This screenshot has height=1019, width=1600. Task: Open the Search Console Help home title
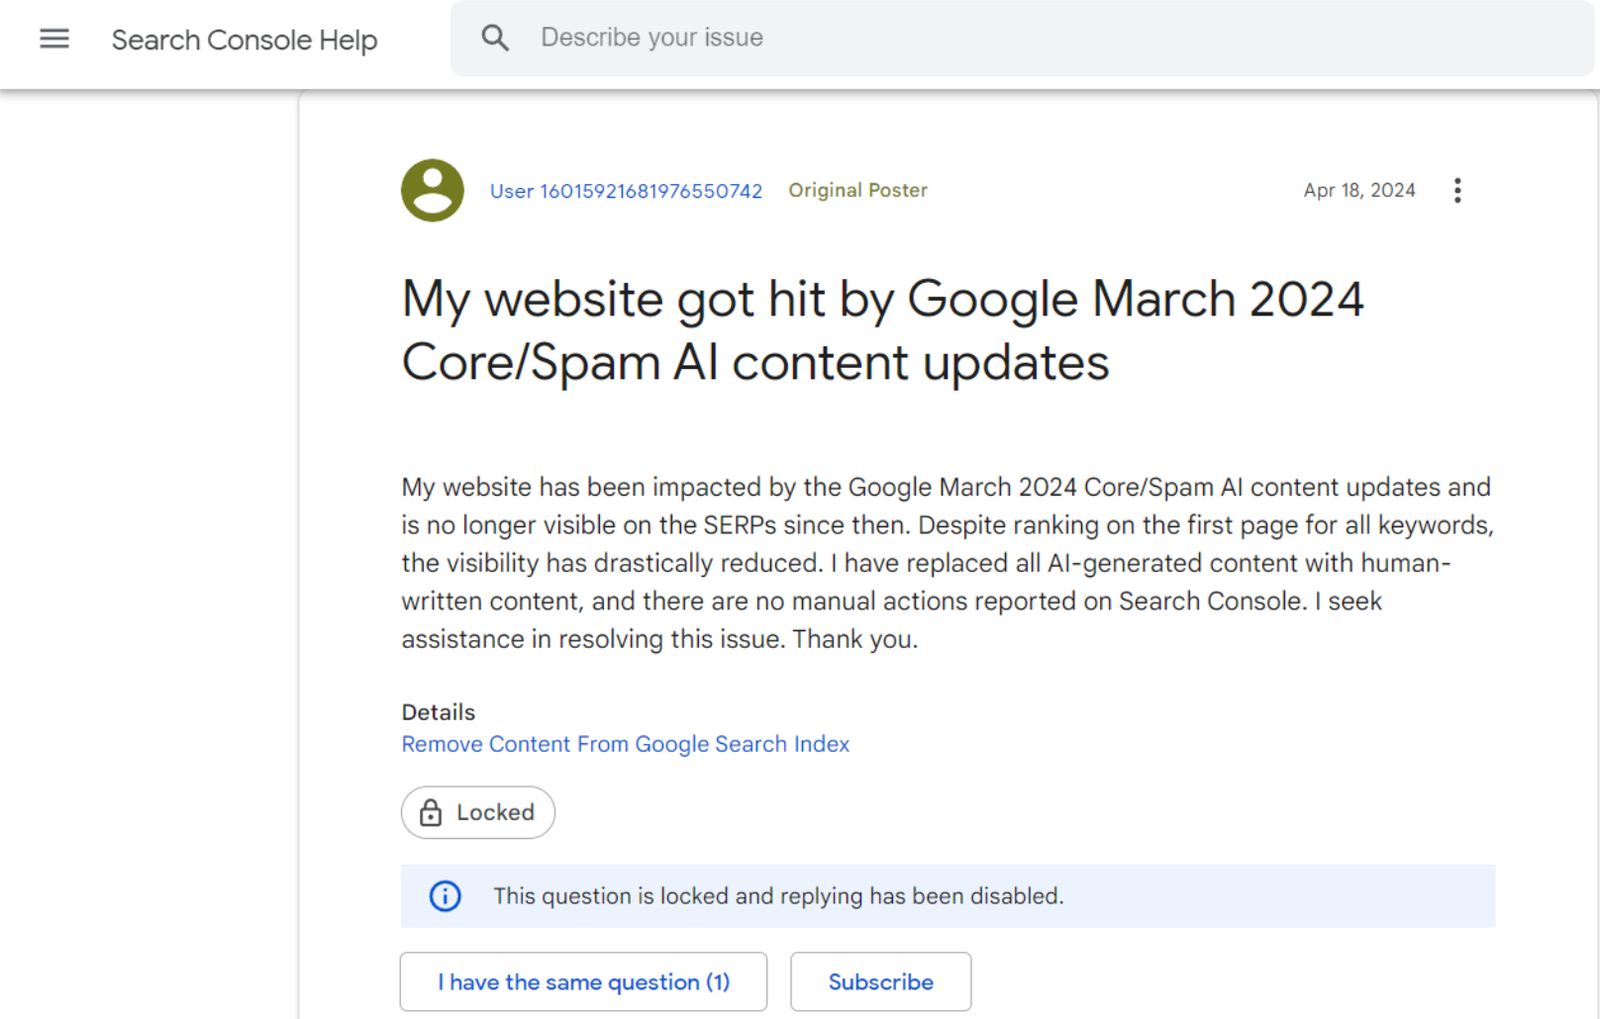coord(244,40)
